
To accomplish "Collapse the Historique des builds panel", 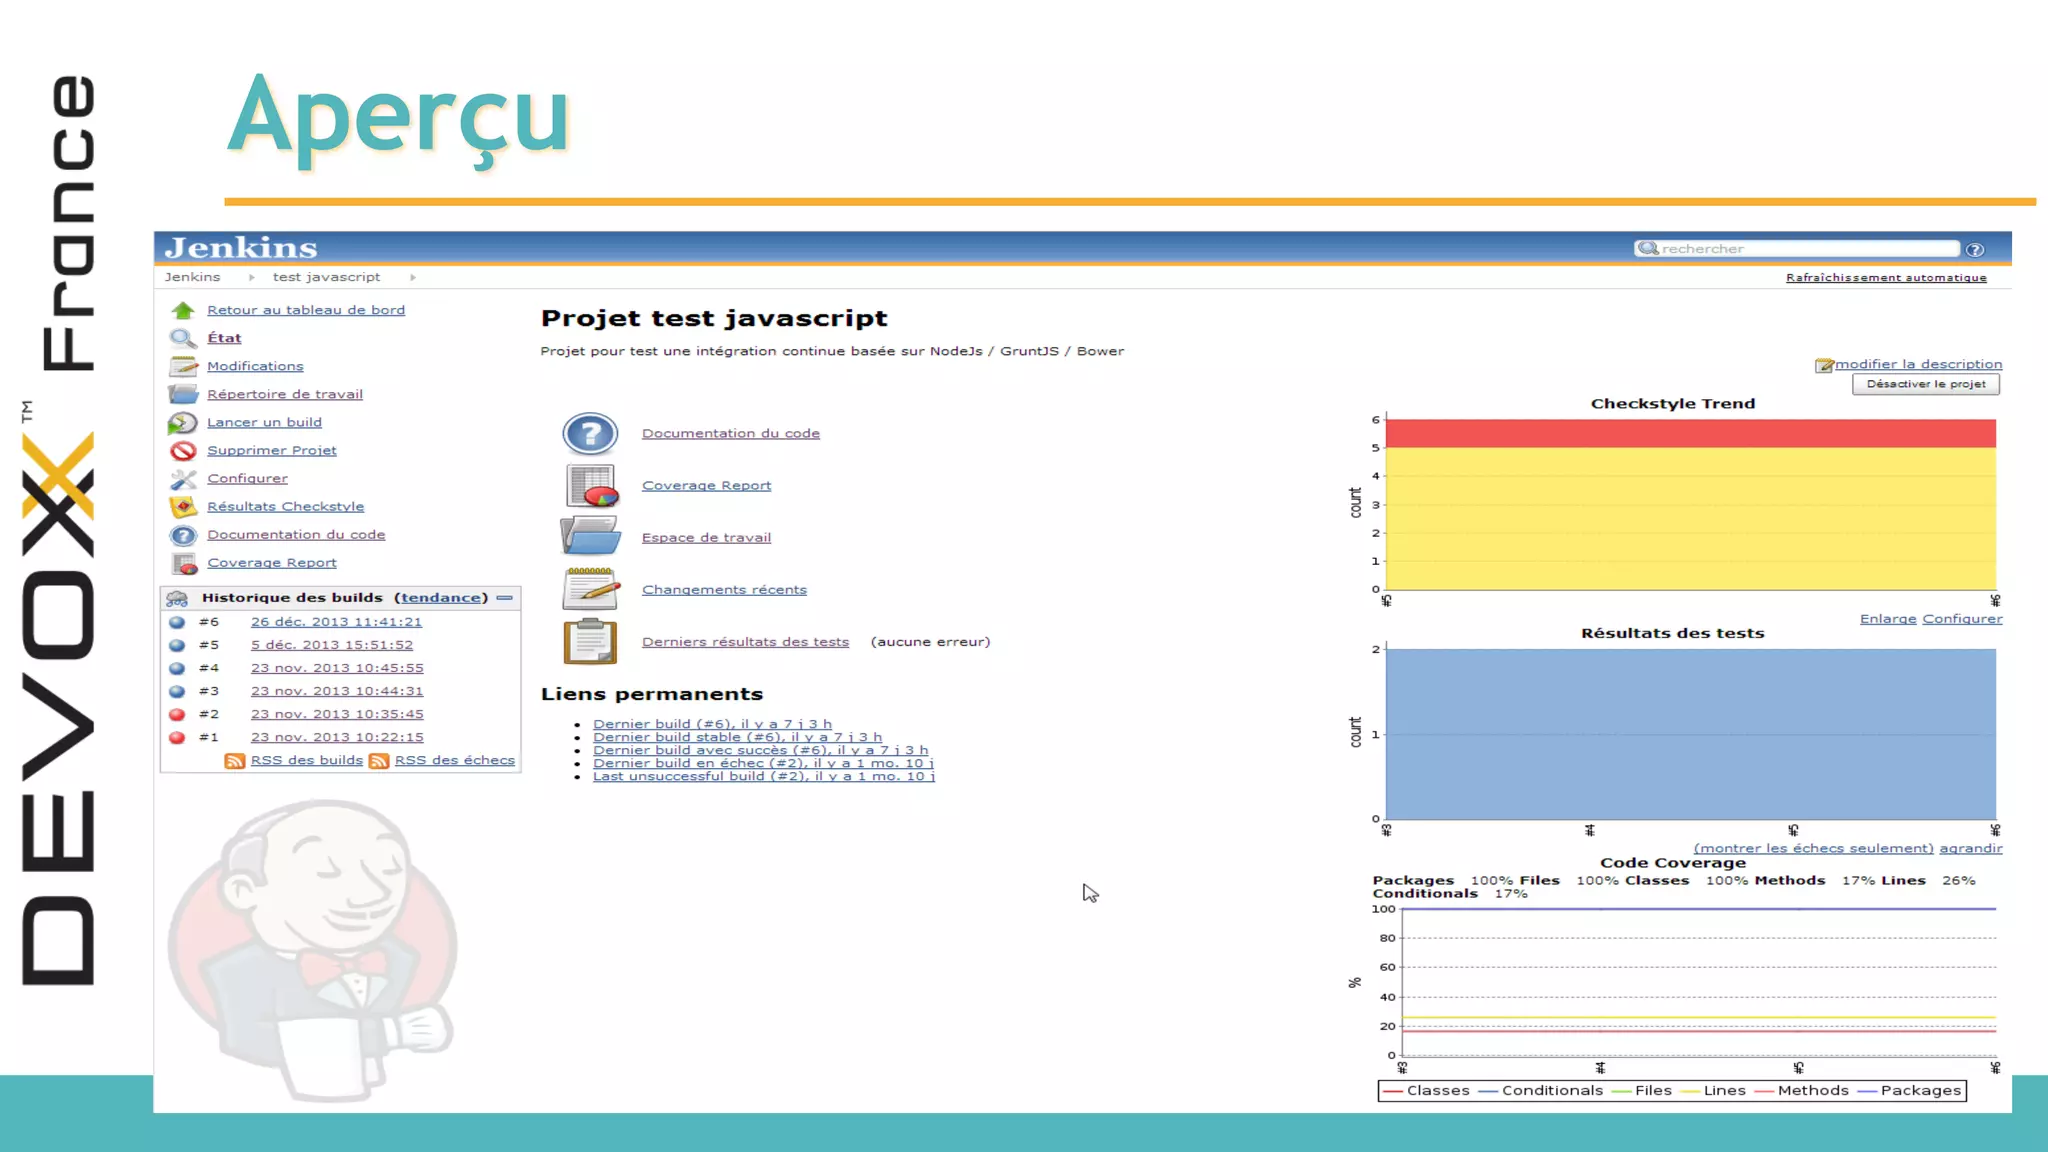I will 505,598.
